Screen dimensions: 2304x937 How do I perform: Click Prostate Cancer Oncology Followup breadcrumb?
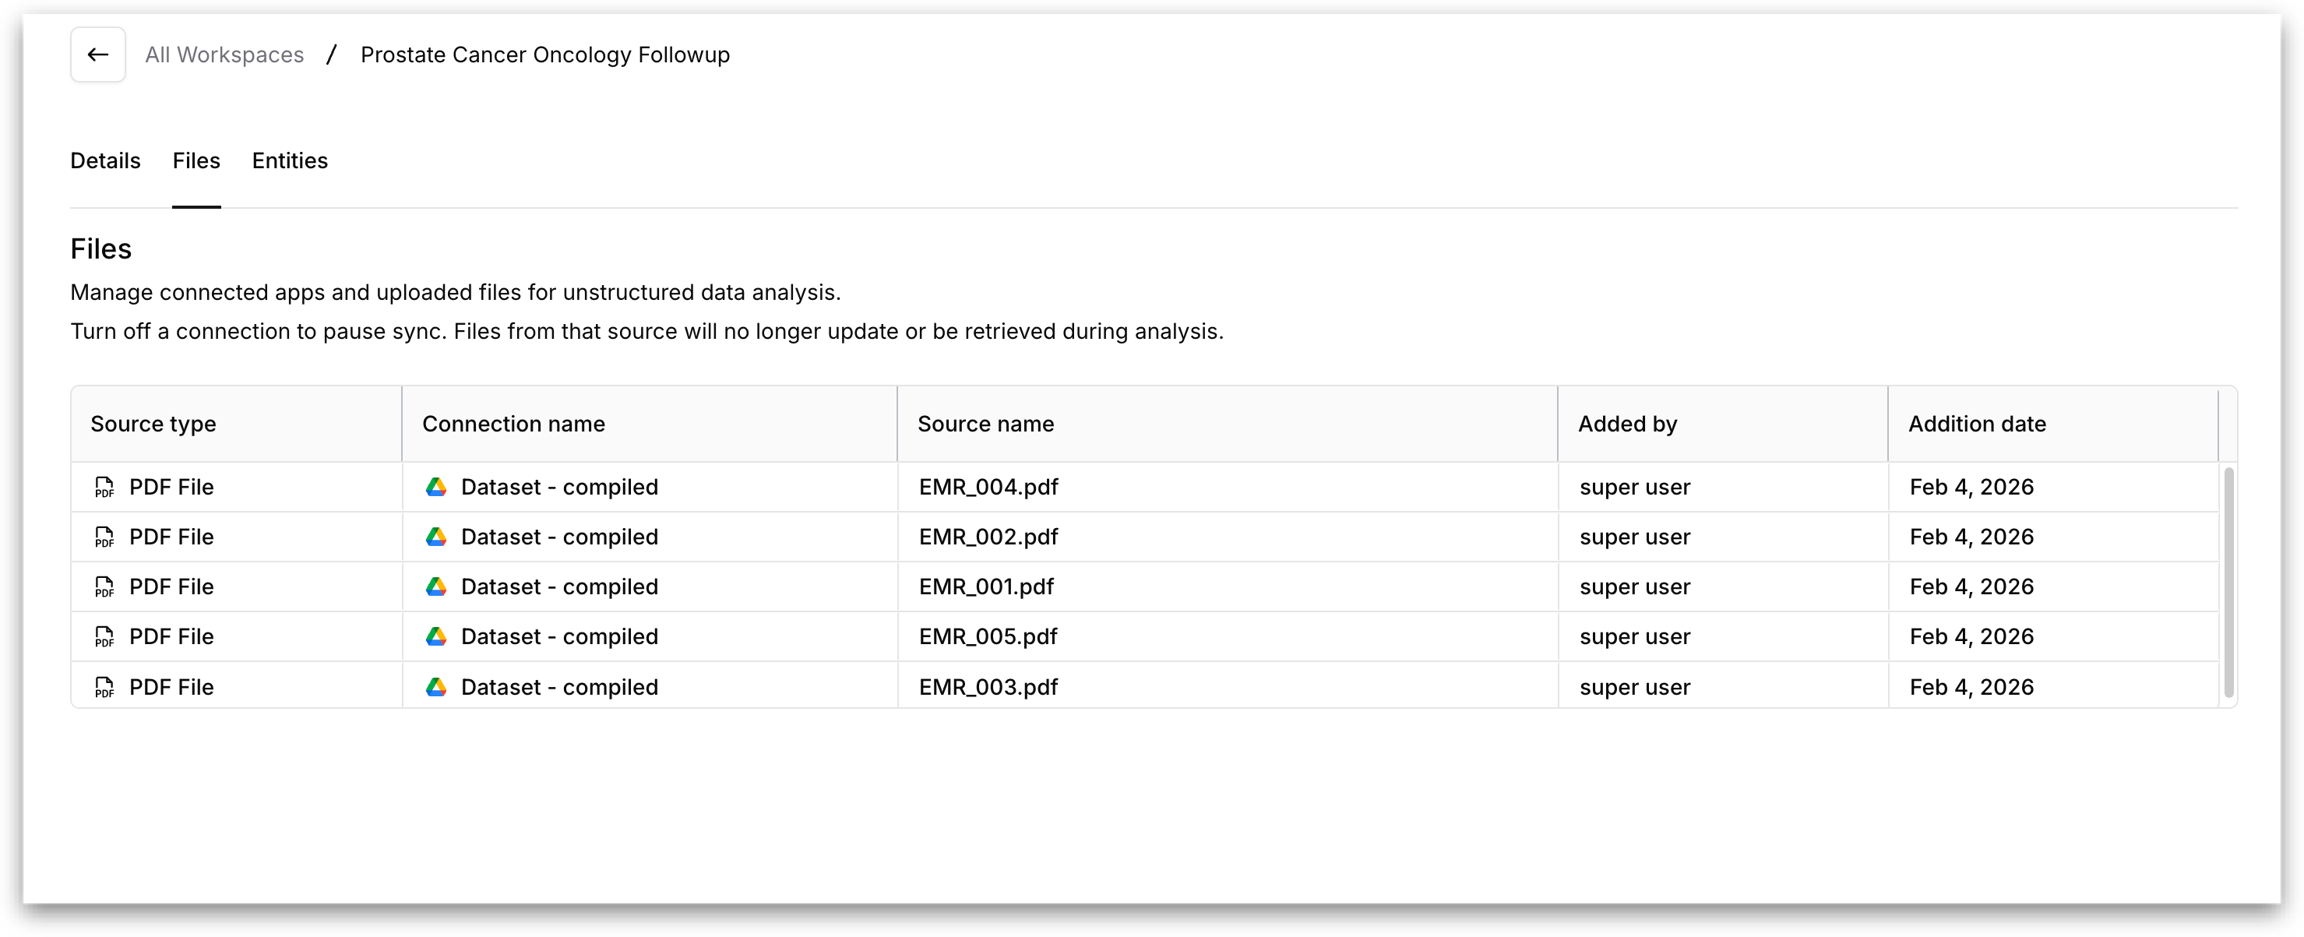545,55
